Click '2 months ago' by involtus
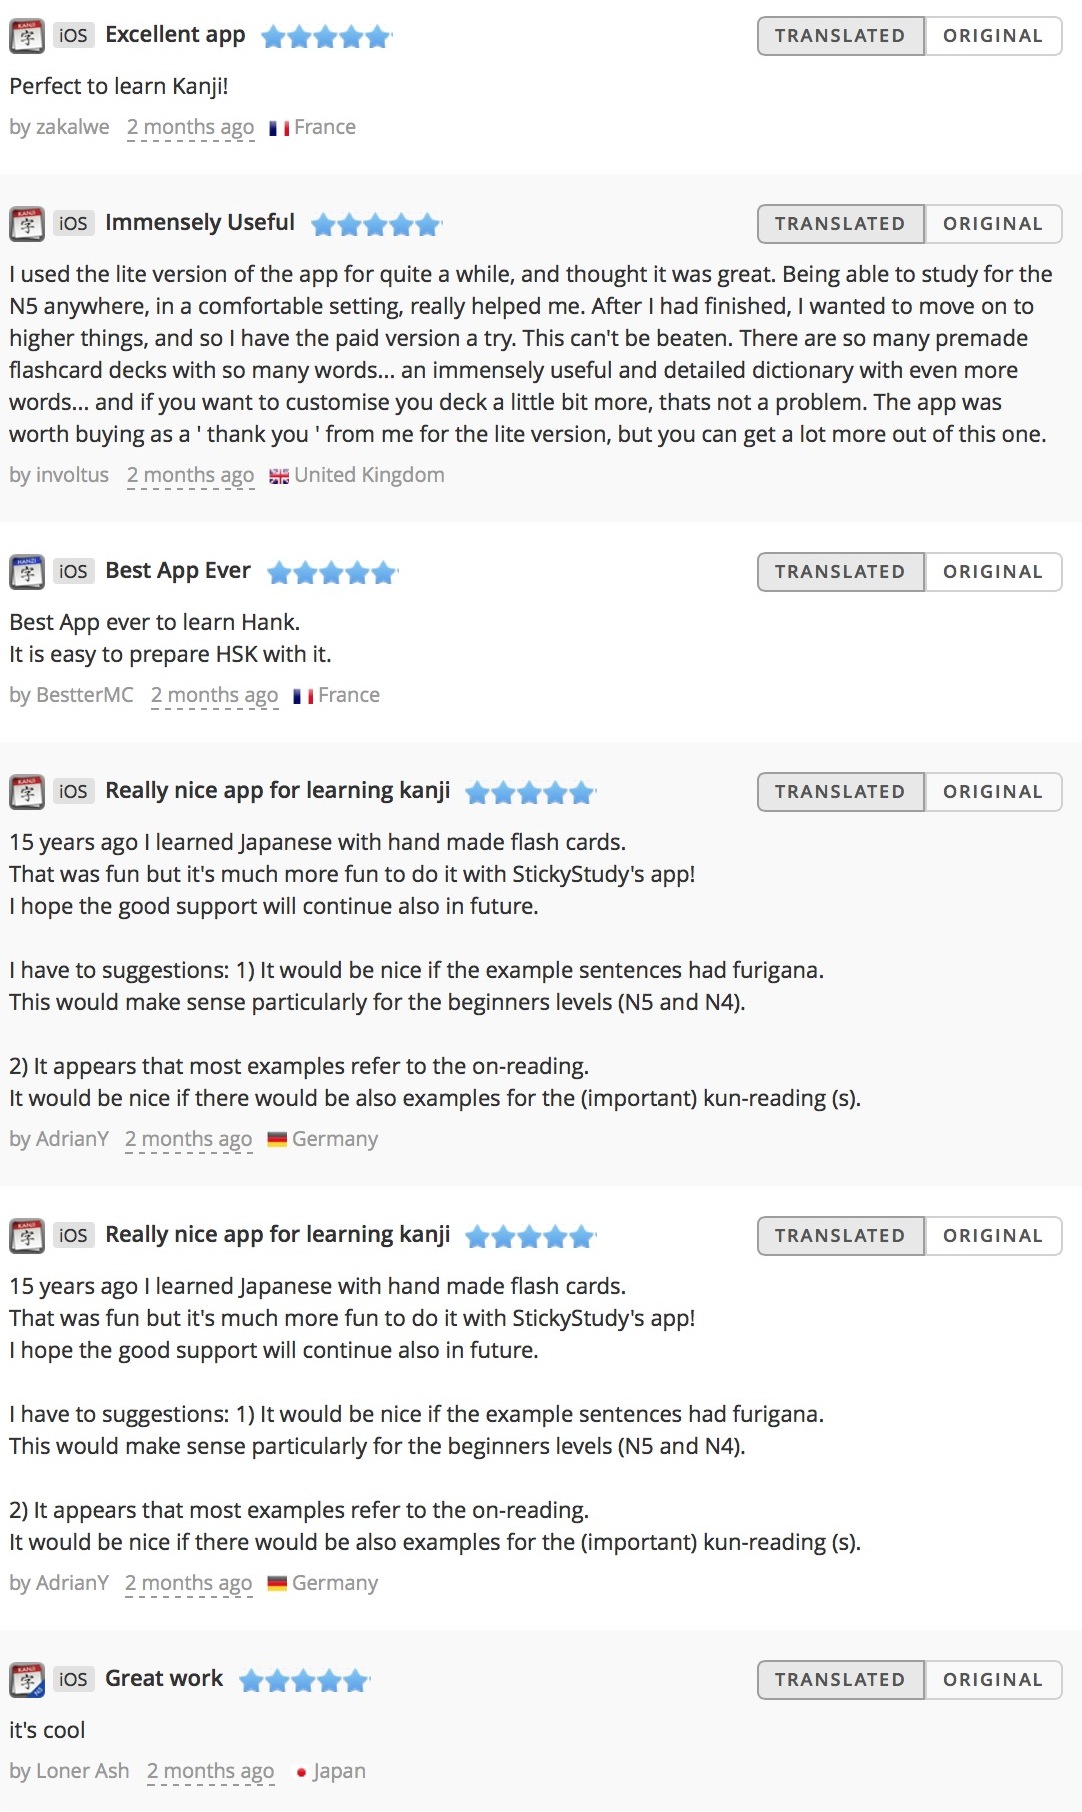 (191, 476)
